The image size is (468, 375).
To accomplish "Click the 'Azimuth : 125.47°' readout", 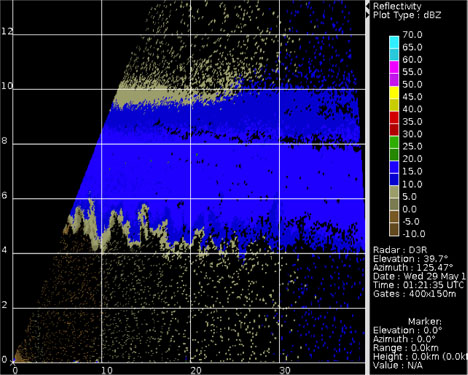I will (413, 268).
